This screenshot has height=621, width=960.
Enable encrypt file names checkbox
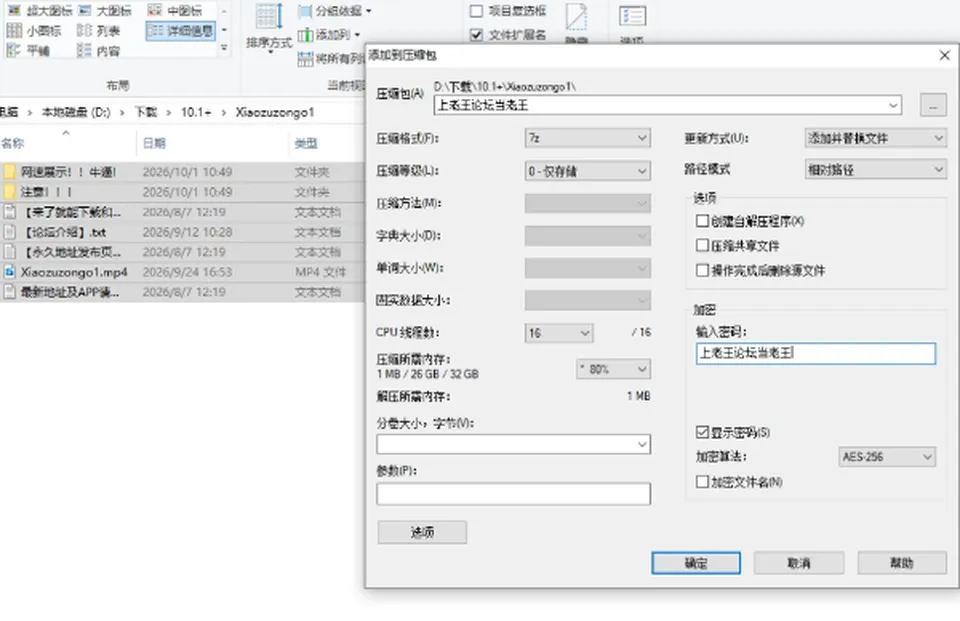[702, 482]
